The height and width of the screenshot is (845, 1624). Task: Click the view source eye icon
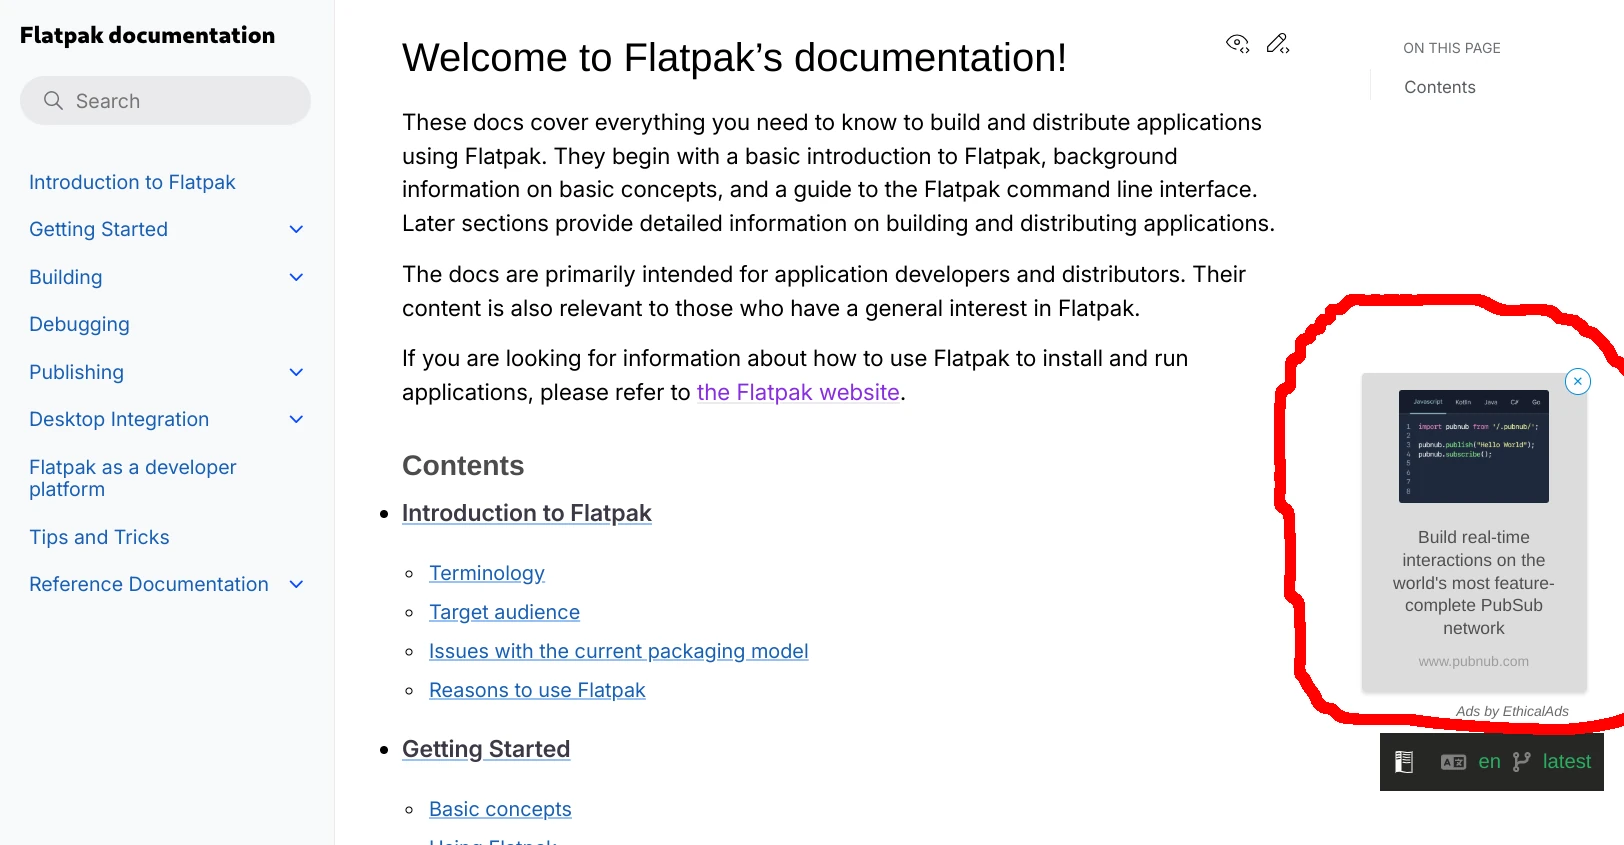[x=1237, y=43]
